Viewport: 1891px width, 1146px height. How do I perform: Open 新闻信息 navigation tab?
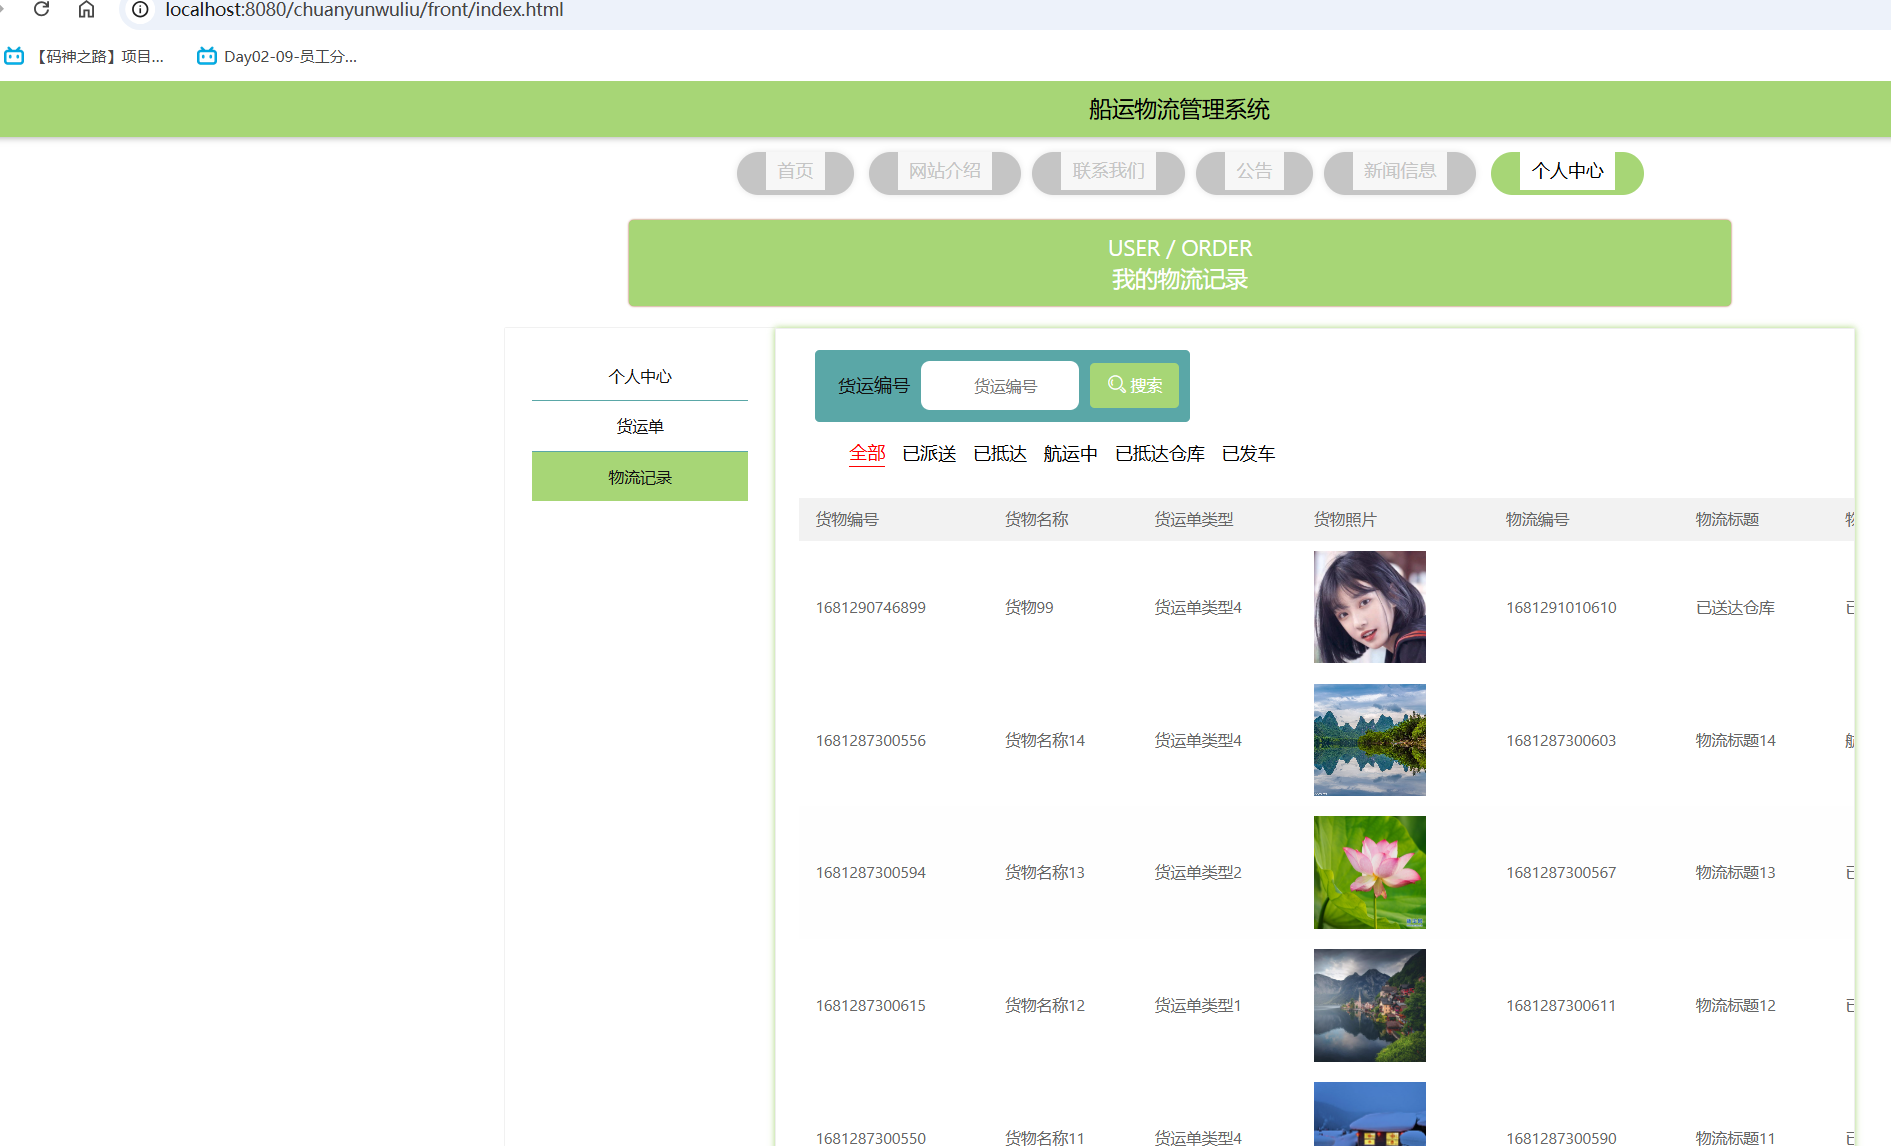tap(1400, 172)
